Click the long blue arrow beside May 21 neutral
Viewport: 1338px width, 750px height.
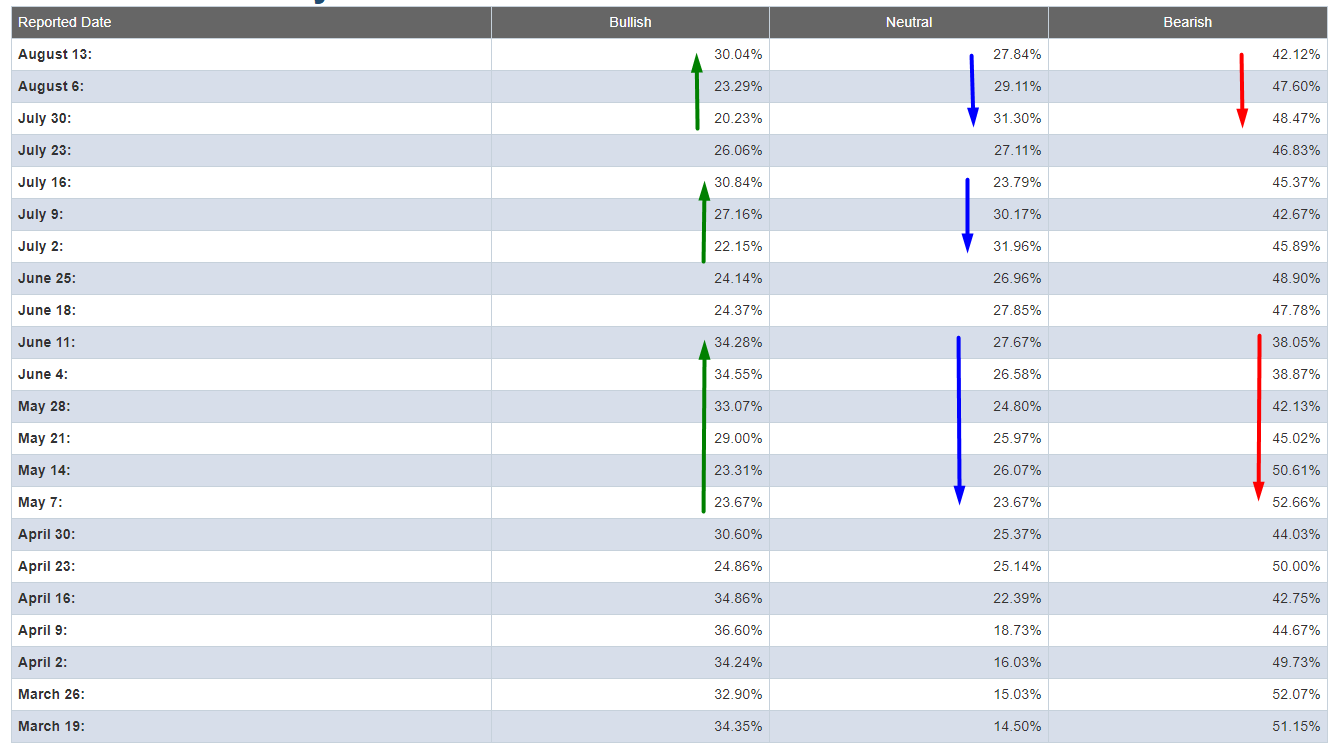[x=959, y=420]
